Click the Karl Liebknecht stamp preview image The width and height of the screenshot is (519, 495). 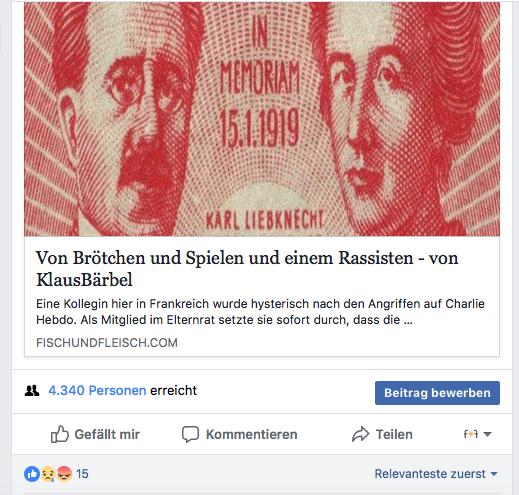click(x=262, y=119)
